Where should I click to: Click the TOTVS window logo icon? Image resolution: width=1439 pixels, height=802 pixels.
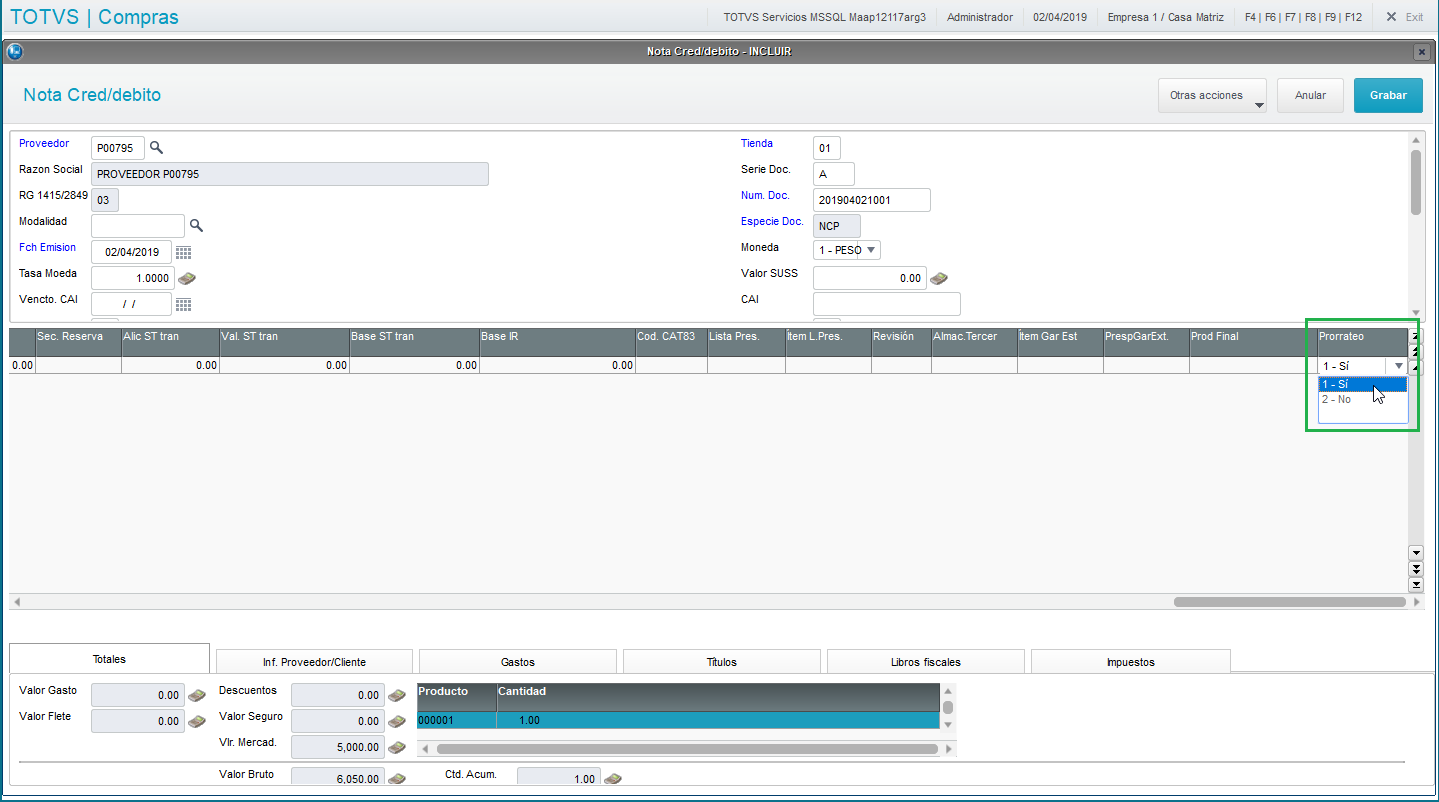(x=14, y=51)
